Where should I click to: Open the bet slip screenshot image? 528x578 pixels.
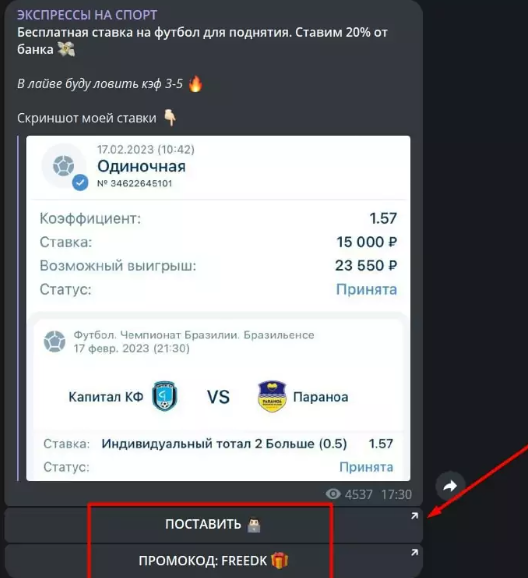click(218, 308)
